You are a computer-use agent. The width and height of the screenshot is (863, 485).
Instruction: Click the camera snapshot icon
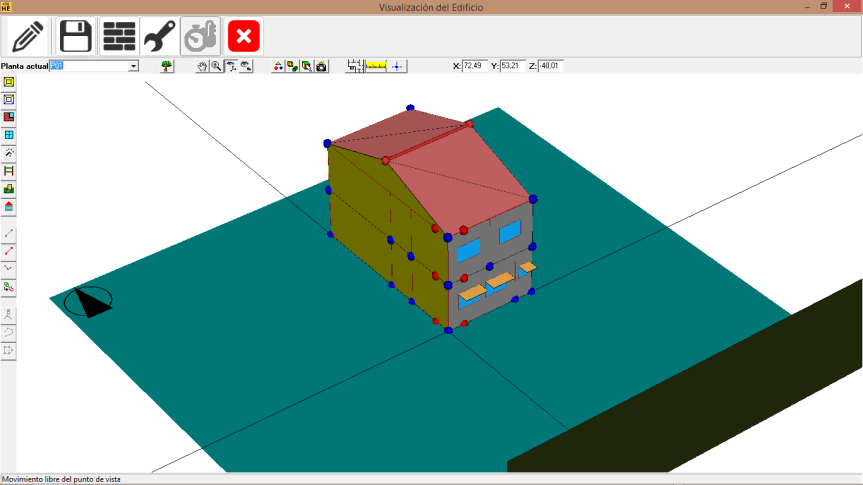click(x=321, y=66)
